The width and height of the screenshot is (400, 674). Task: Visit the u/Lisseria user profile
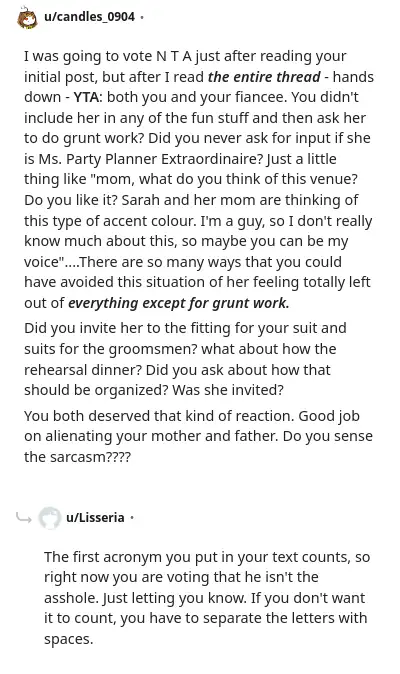(95, 517)
